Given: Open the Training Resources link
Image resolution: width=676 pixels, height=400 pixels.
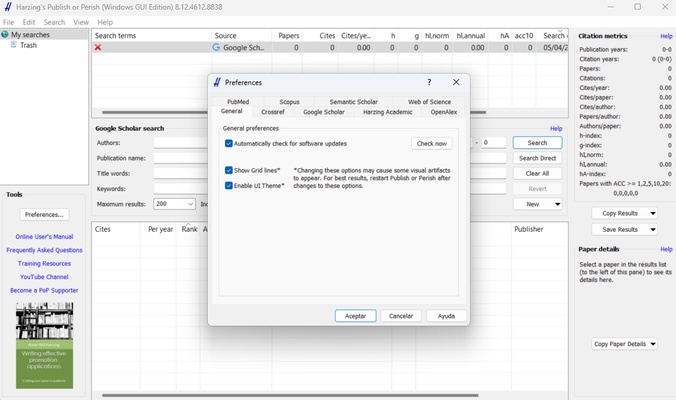Looking at the screenshot, I should point(44,263).
